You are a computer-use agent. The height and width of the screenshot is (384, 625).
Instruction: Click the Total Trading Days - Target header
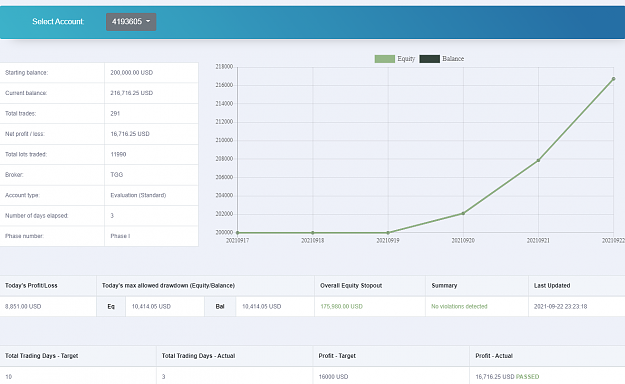(41, 356)
